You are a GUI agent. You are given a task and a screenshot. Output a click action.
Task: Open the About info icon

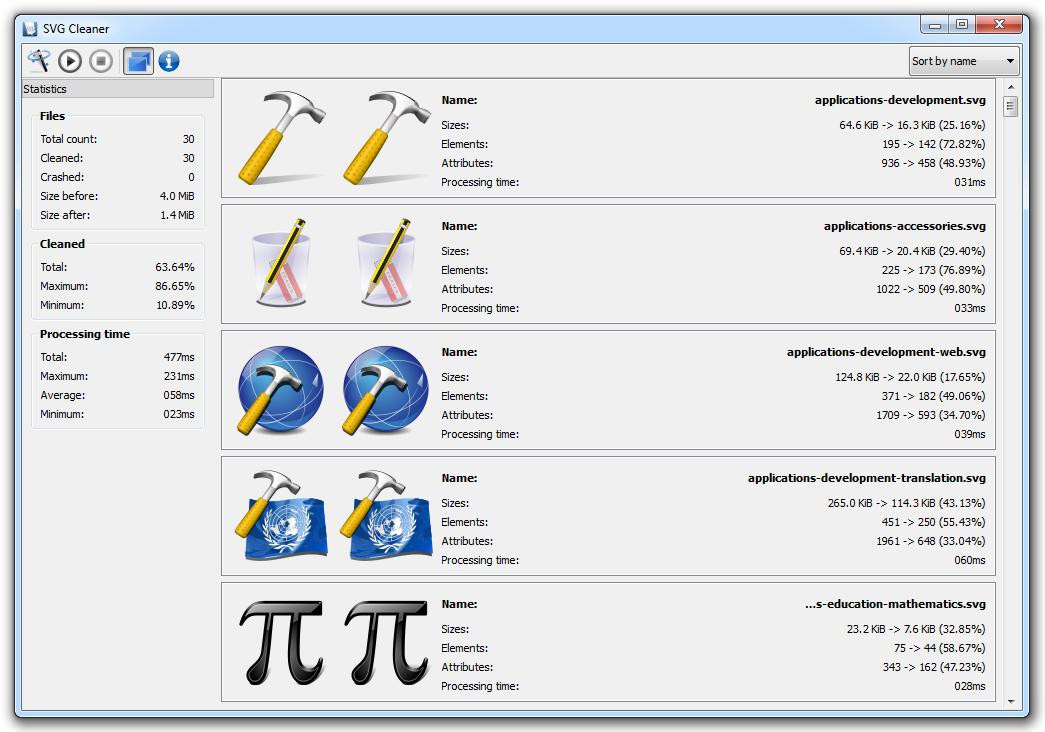(x=169, y=61)
